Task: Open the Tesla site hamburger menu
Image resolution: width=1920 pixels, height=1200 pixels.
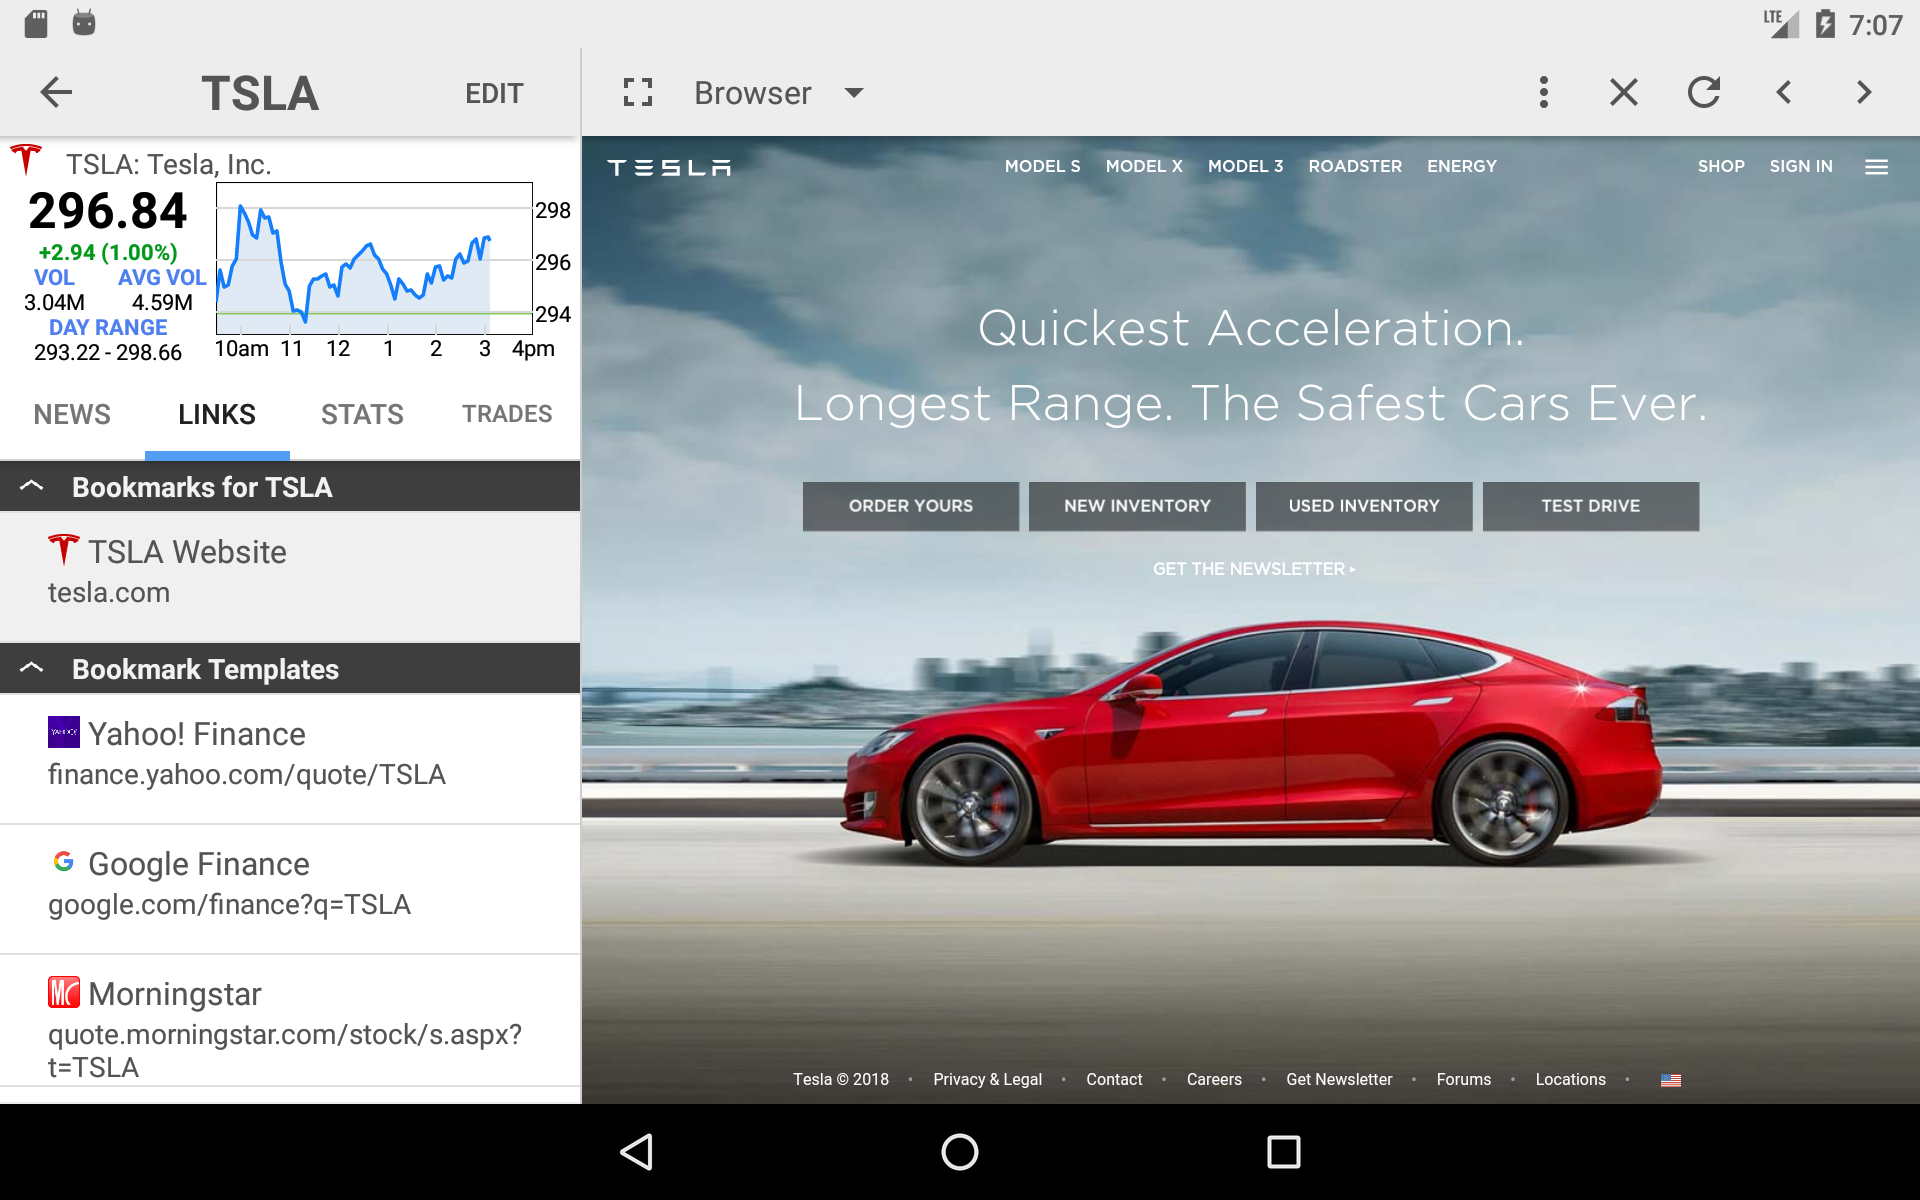Action: pyautogui.click(x=1877, y=167)
